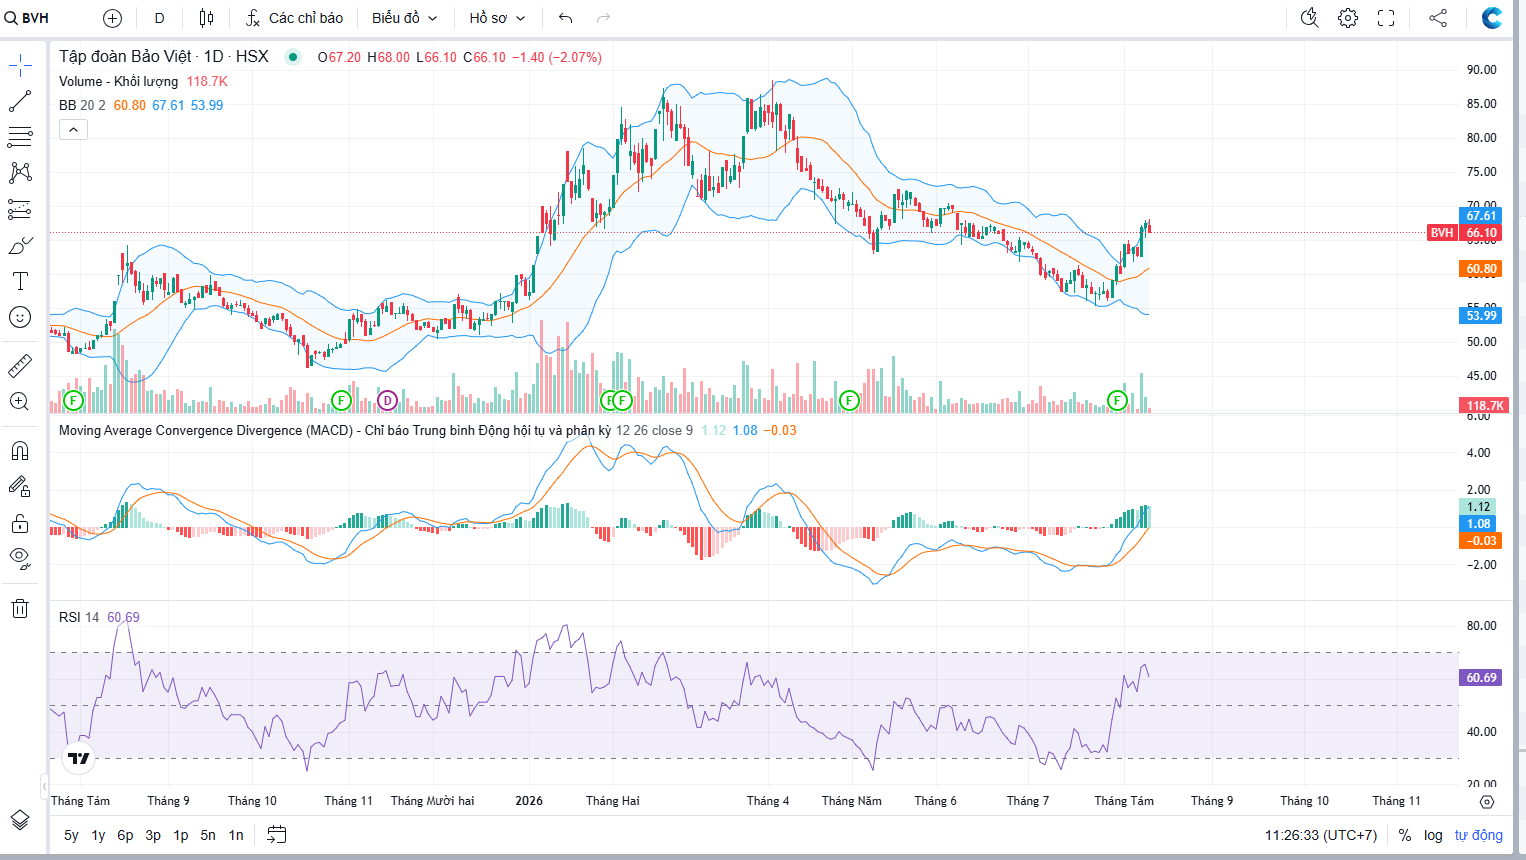Click the orange -0.03 MACD scale label
The image size is (1526, 860).
1481,541
